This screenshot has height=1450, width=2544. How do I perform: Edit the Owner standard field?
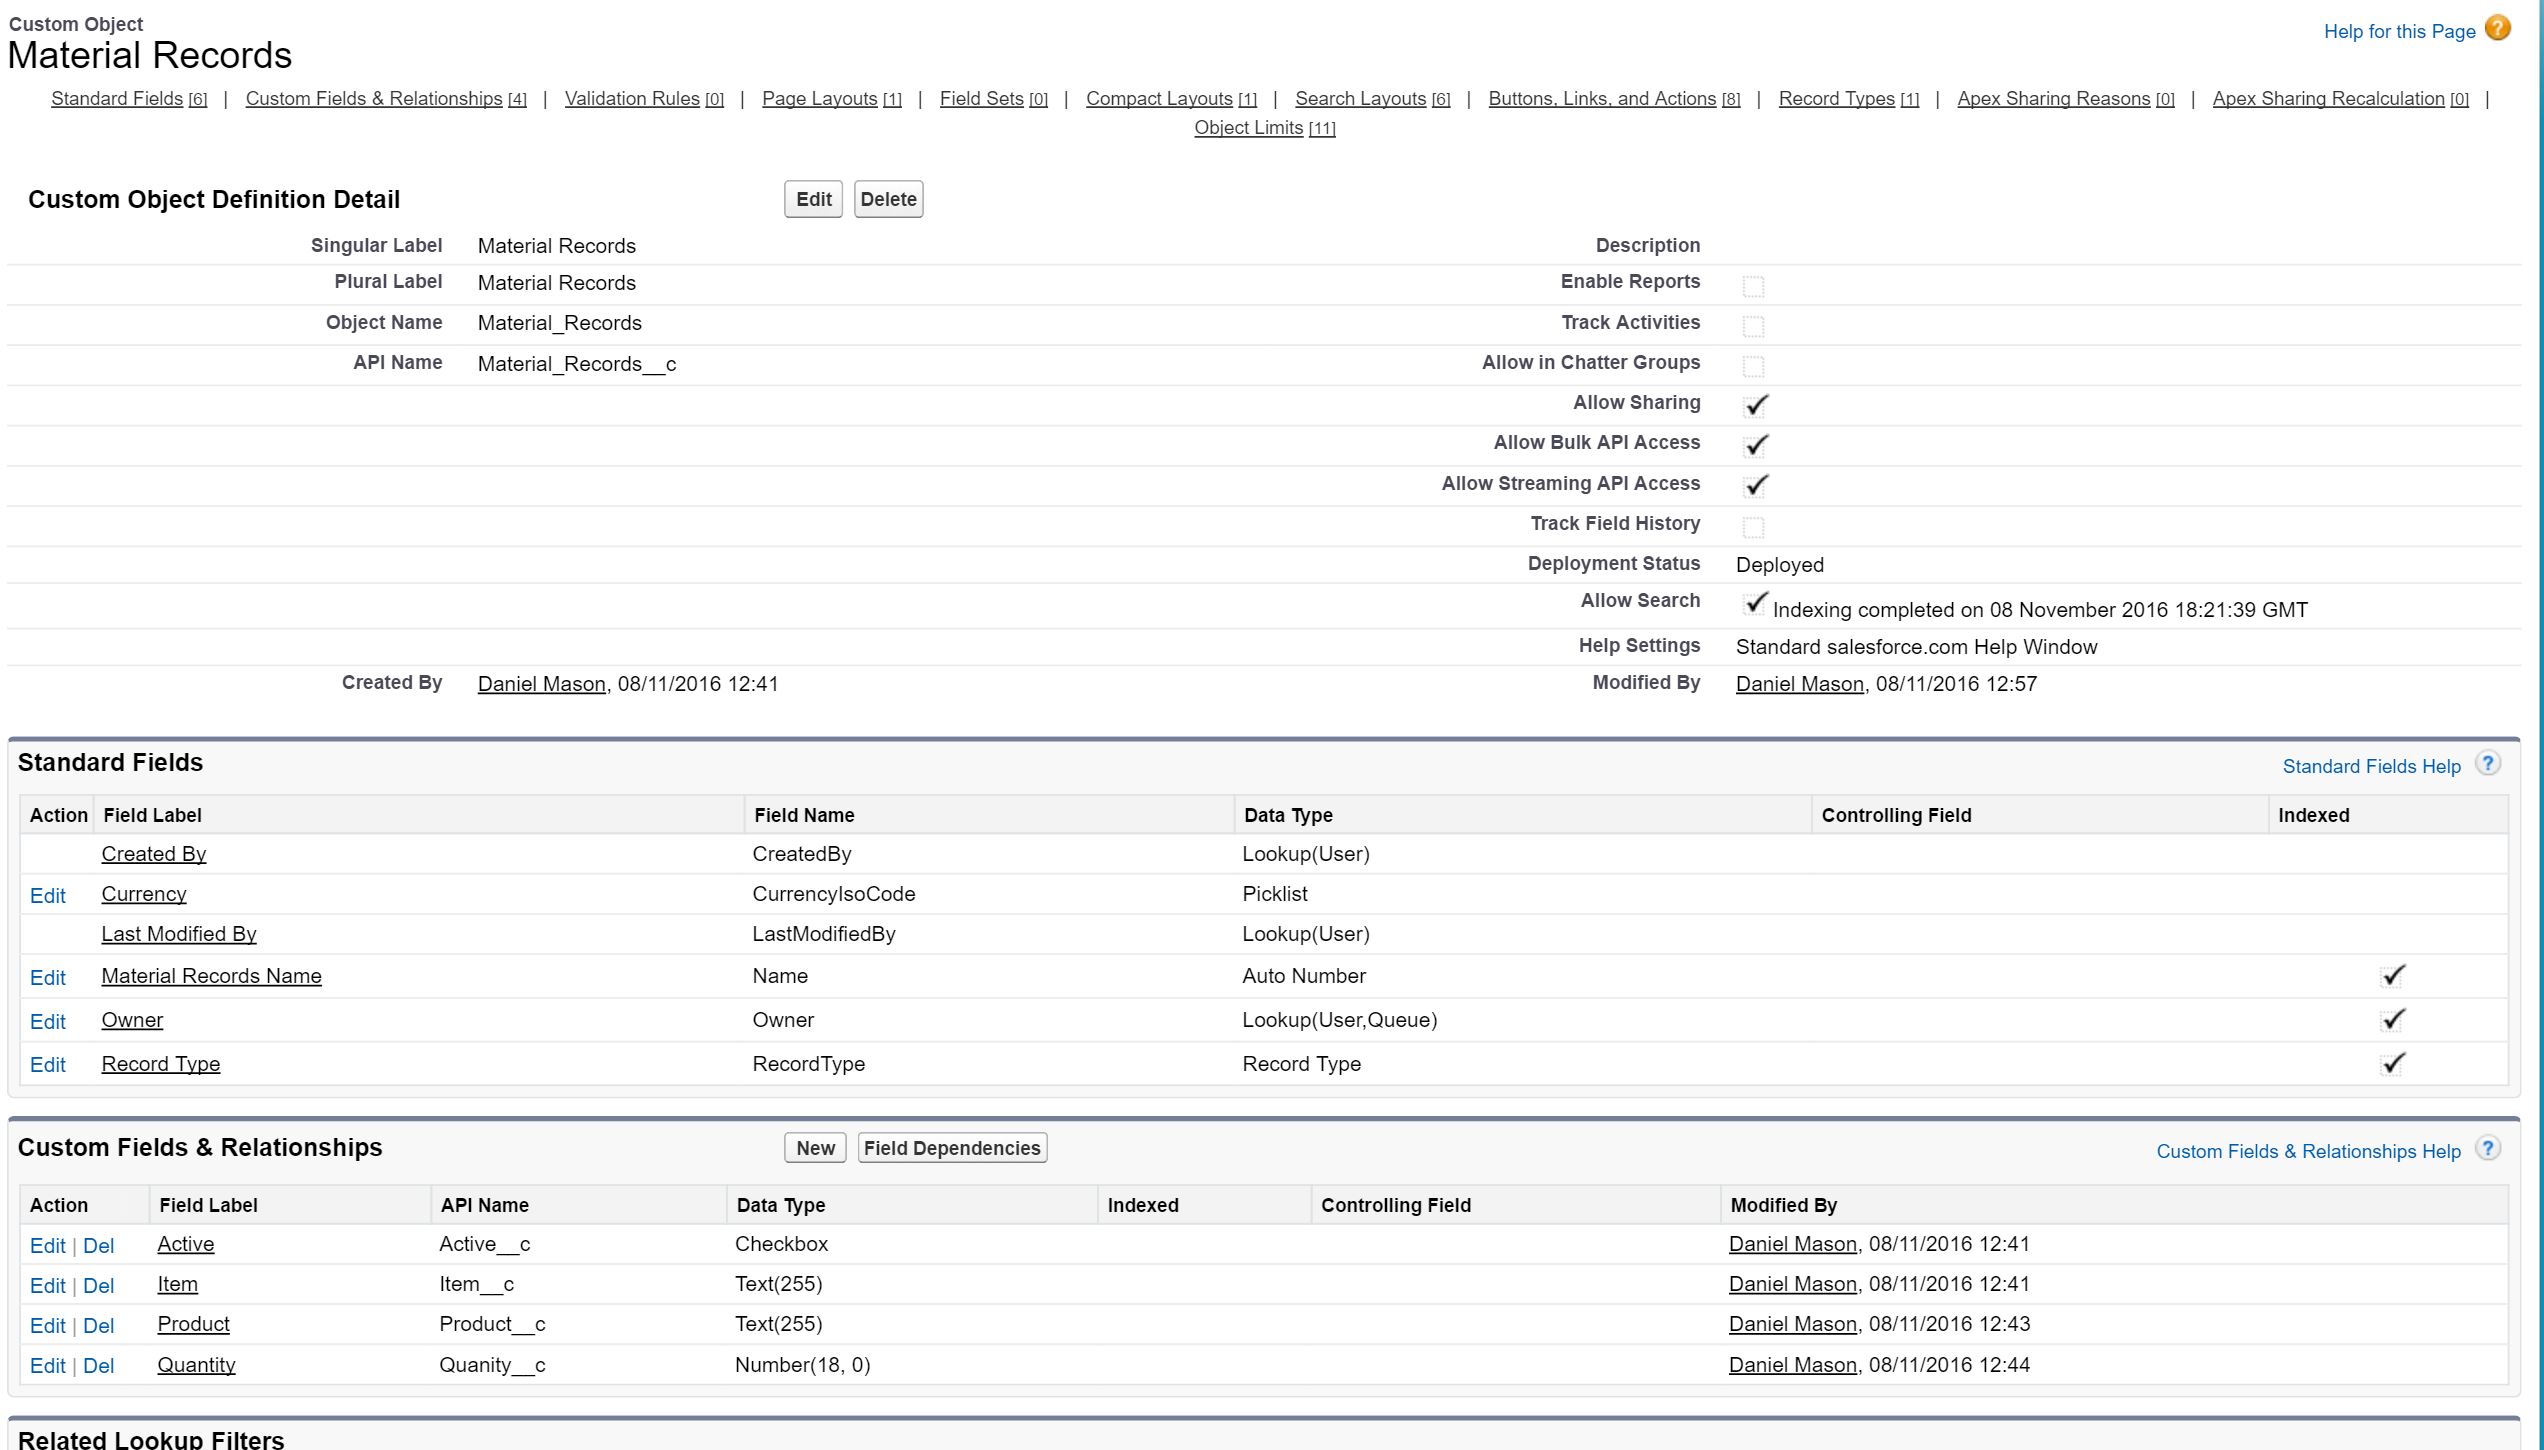coord(47,1022)
